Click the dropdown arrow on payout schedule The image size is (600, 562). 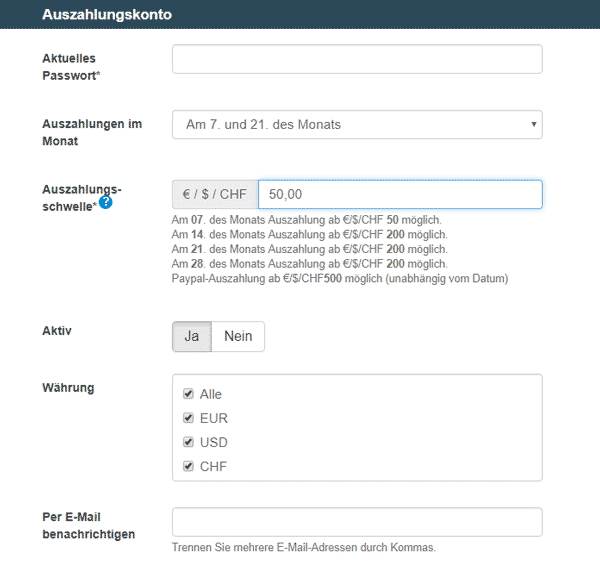point(533,124)
